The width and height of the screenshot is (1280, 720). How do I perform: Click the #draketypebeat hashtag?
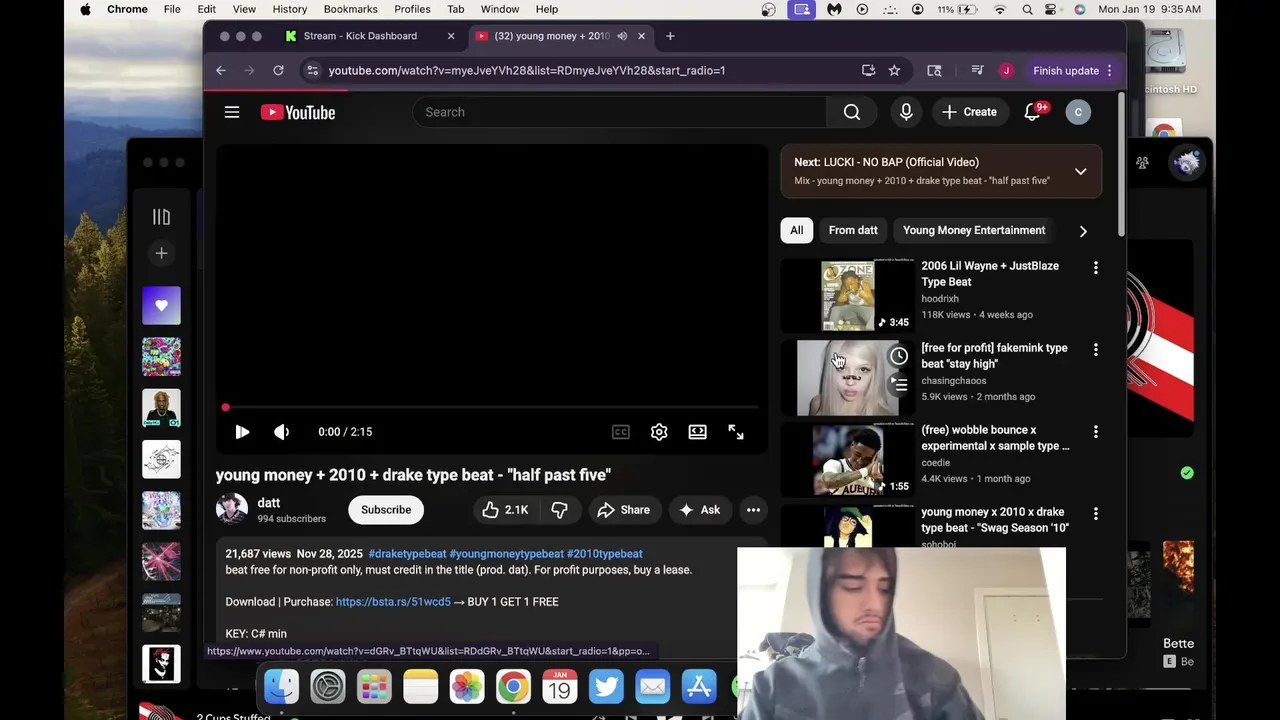tap(407, 554)
